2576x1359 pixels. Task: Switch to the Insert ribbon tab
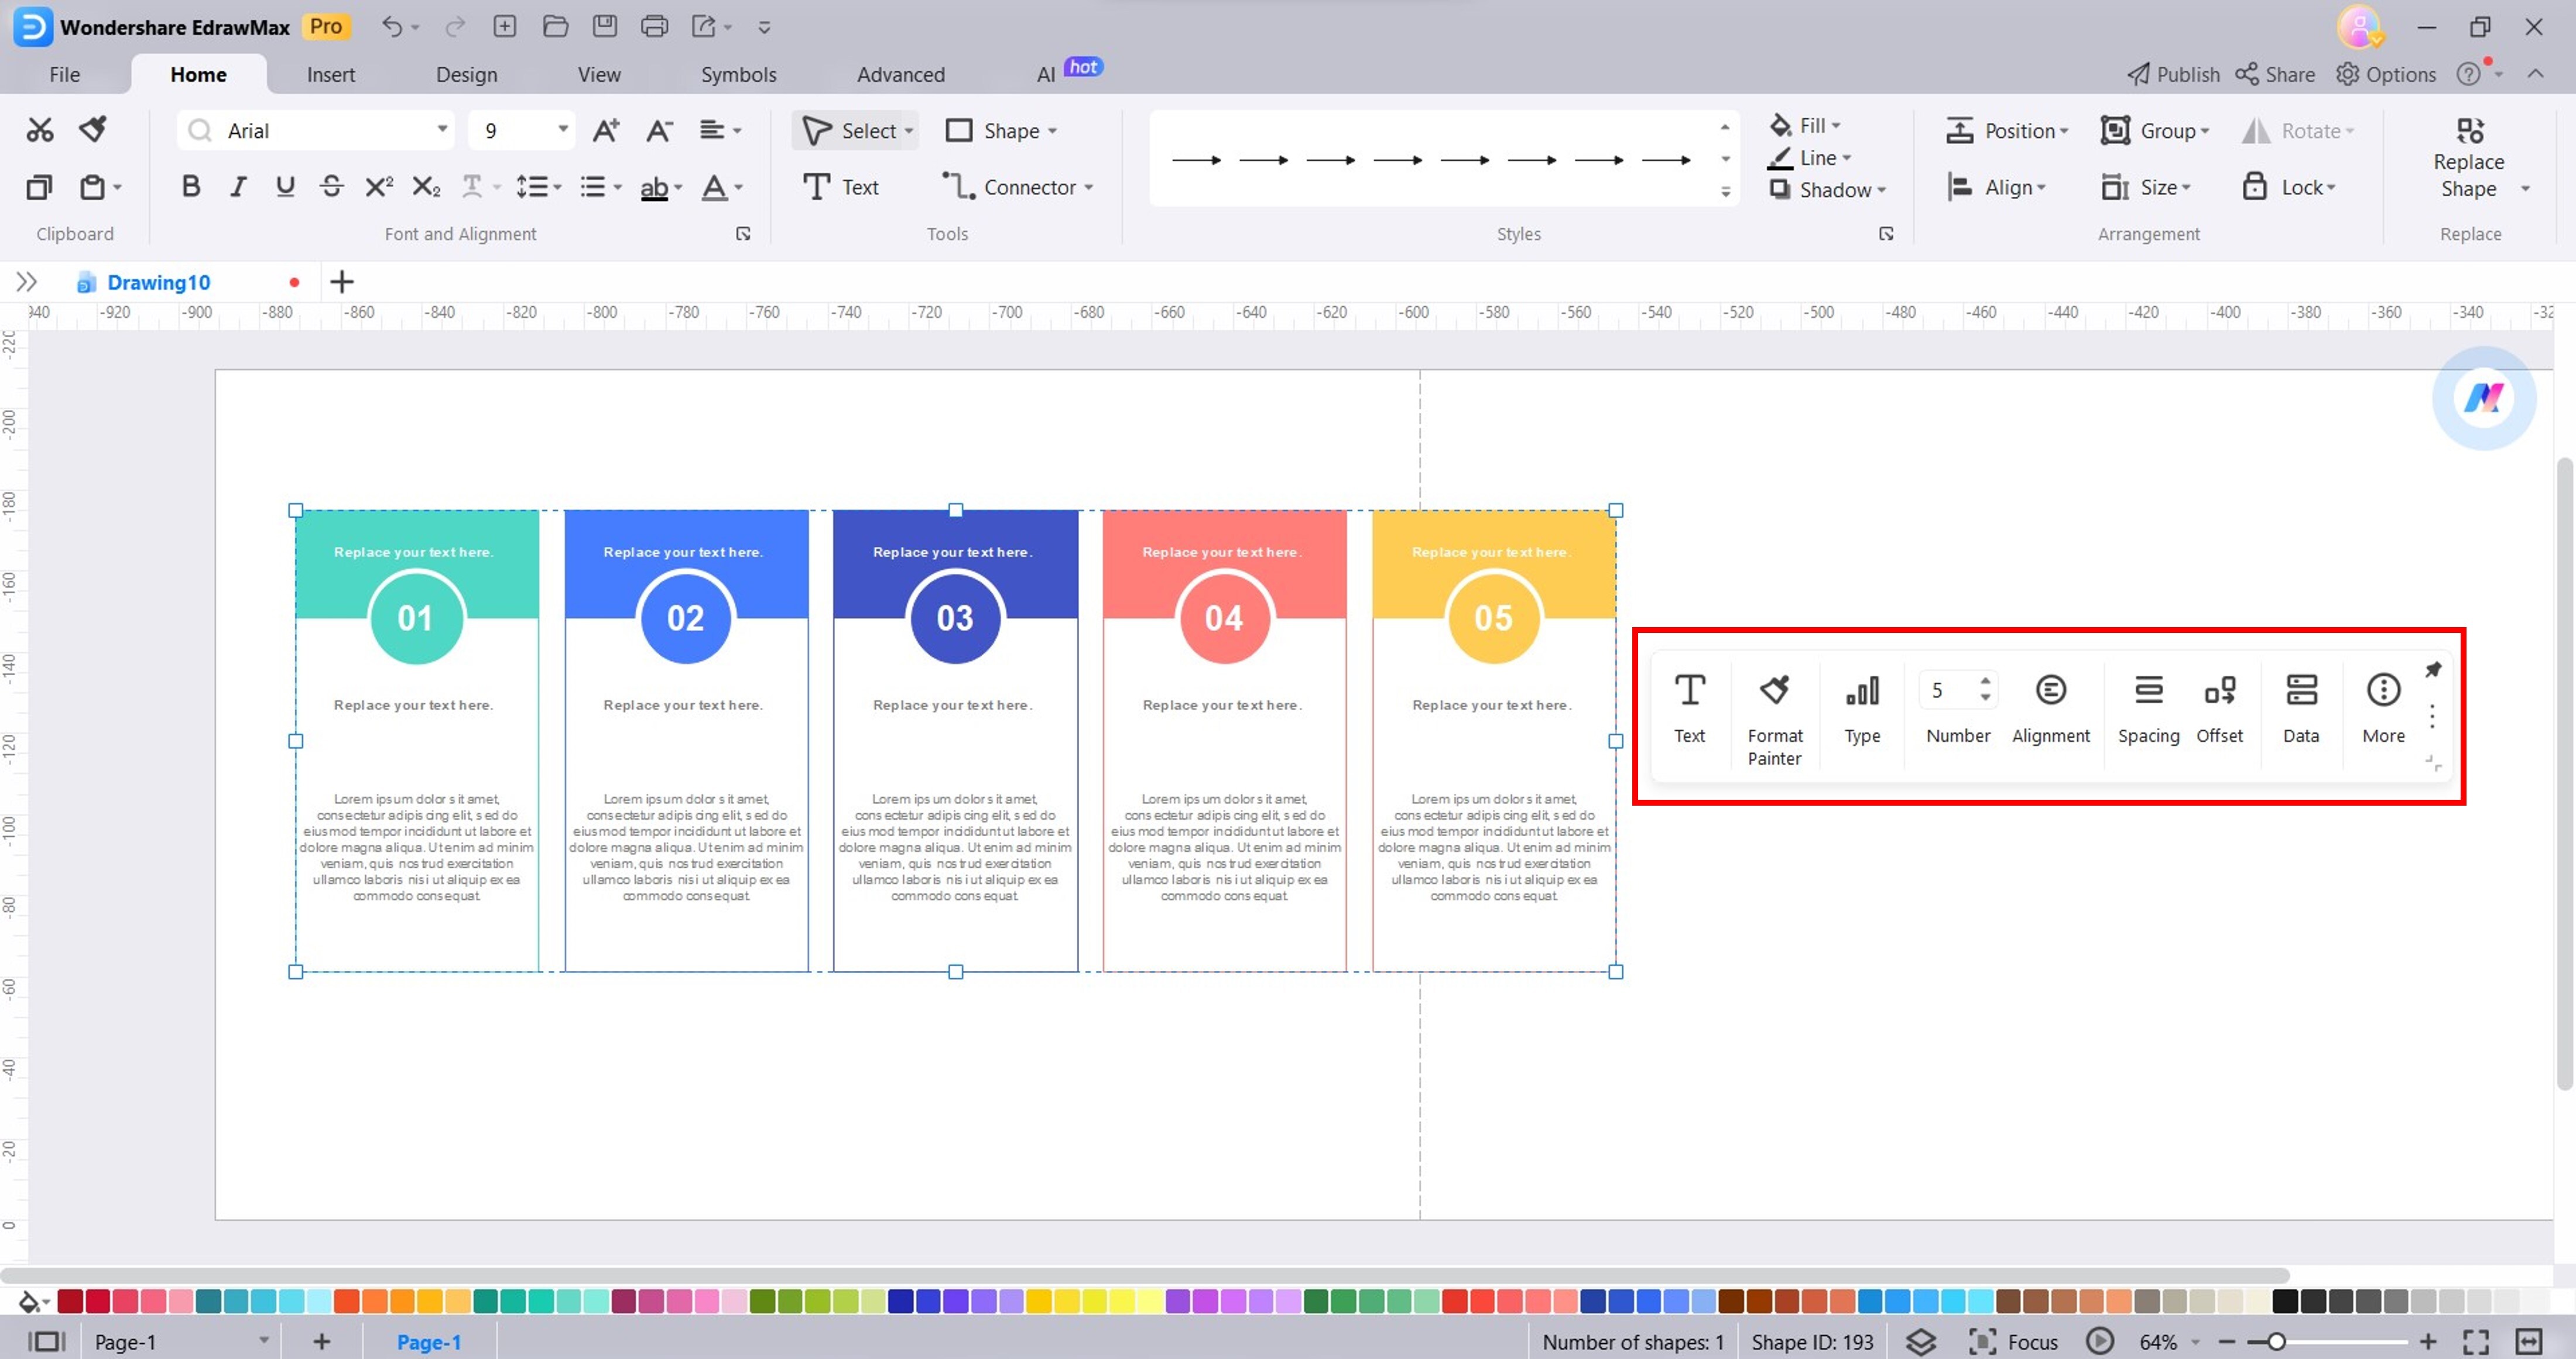click(x=330, y=75)
